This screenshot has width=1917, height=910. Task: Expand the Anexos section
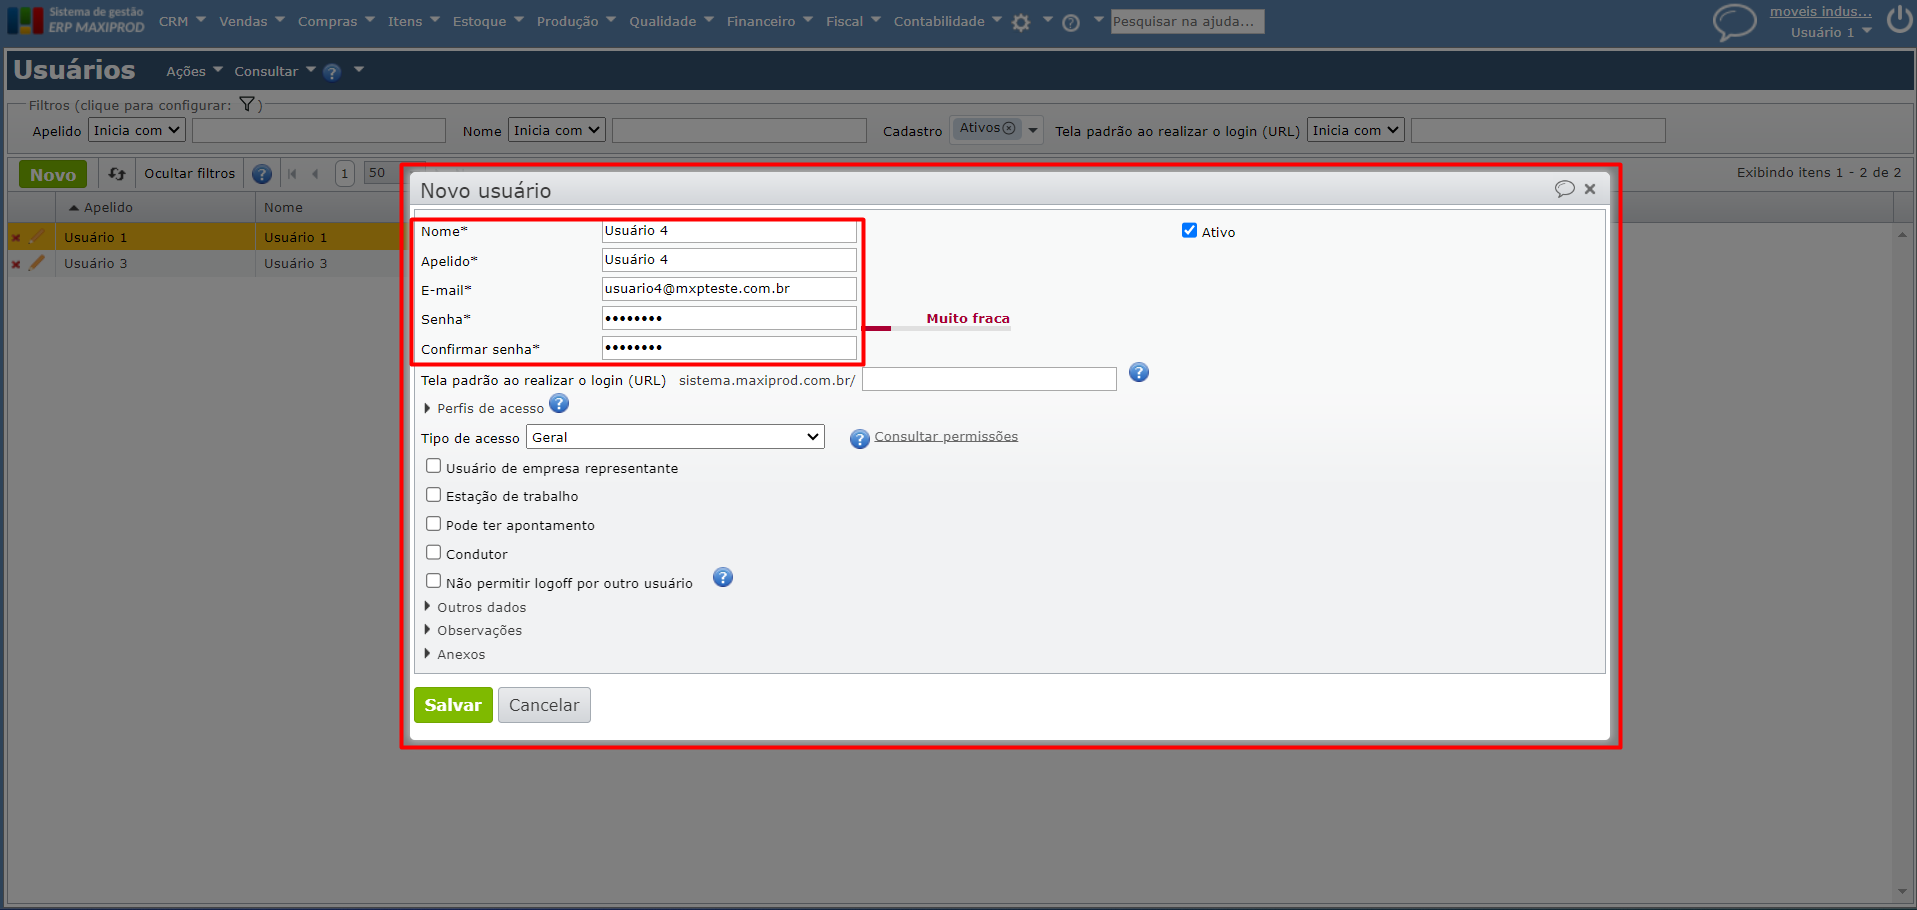[x=460, y=654]
